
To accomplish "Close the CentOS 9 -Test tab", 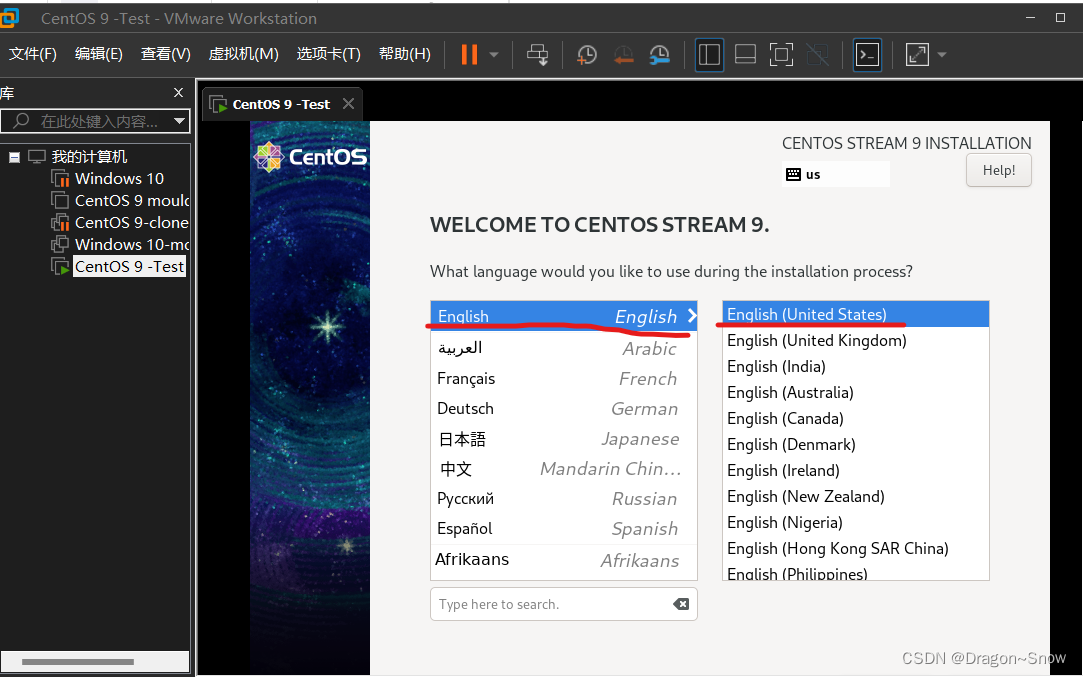I will (348, 104).
